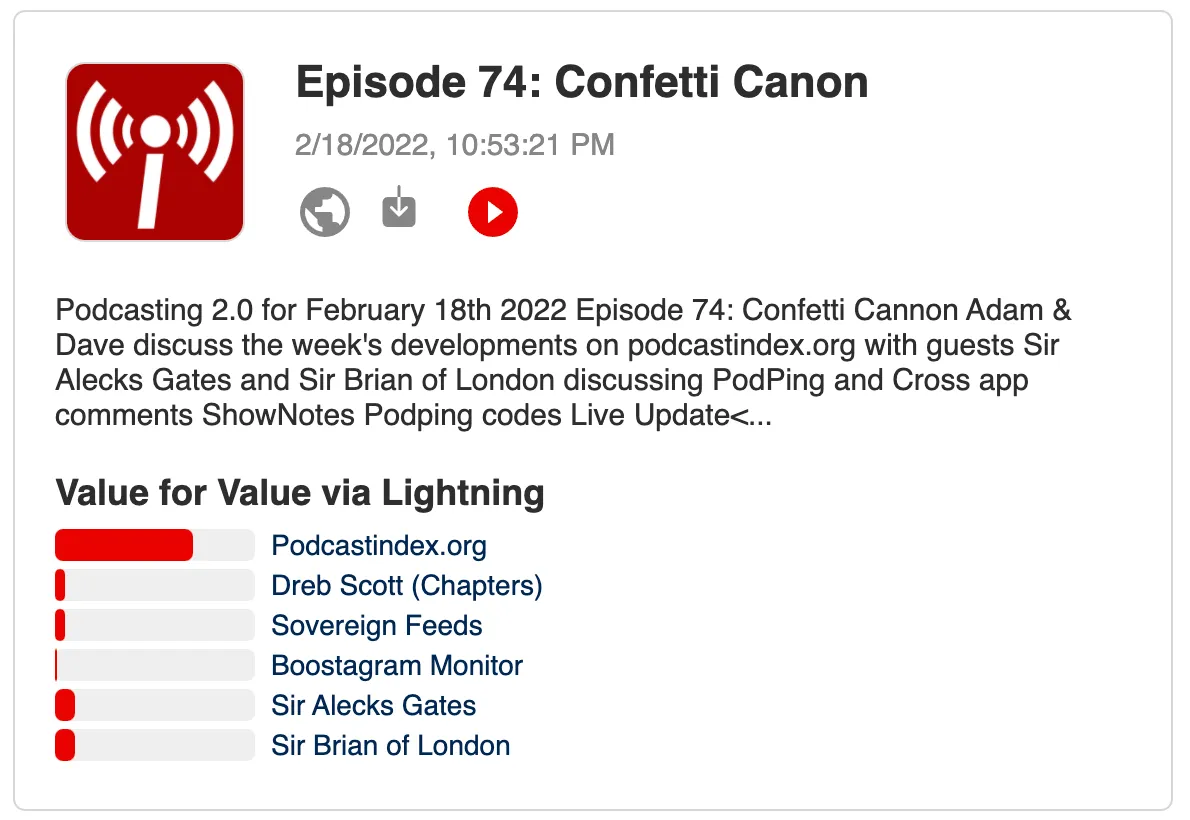1190x820 pixels.
Task: Open the Episode 74: Confetti Canon title
Action: click(x=582, y=82)
